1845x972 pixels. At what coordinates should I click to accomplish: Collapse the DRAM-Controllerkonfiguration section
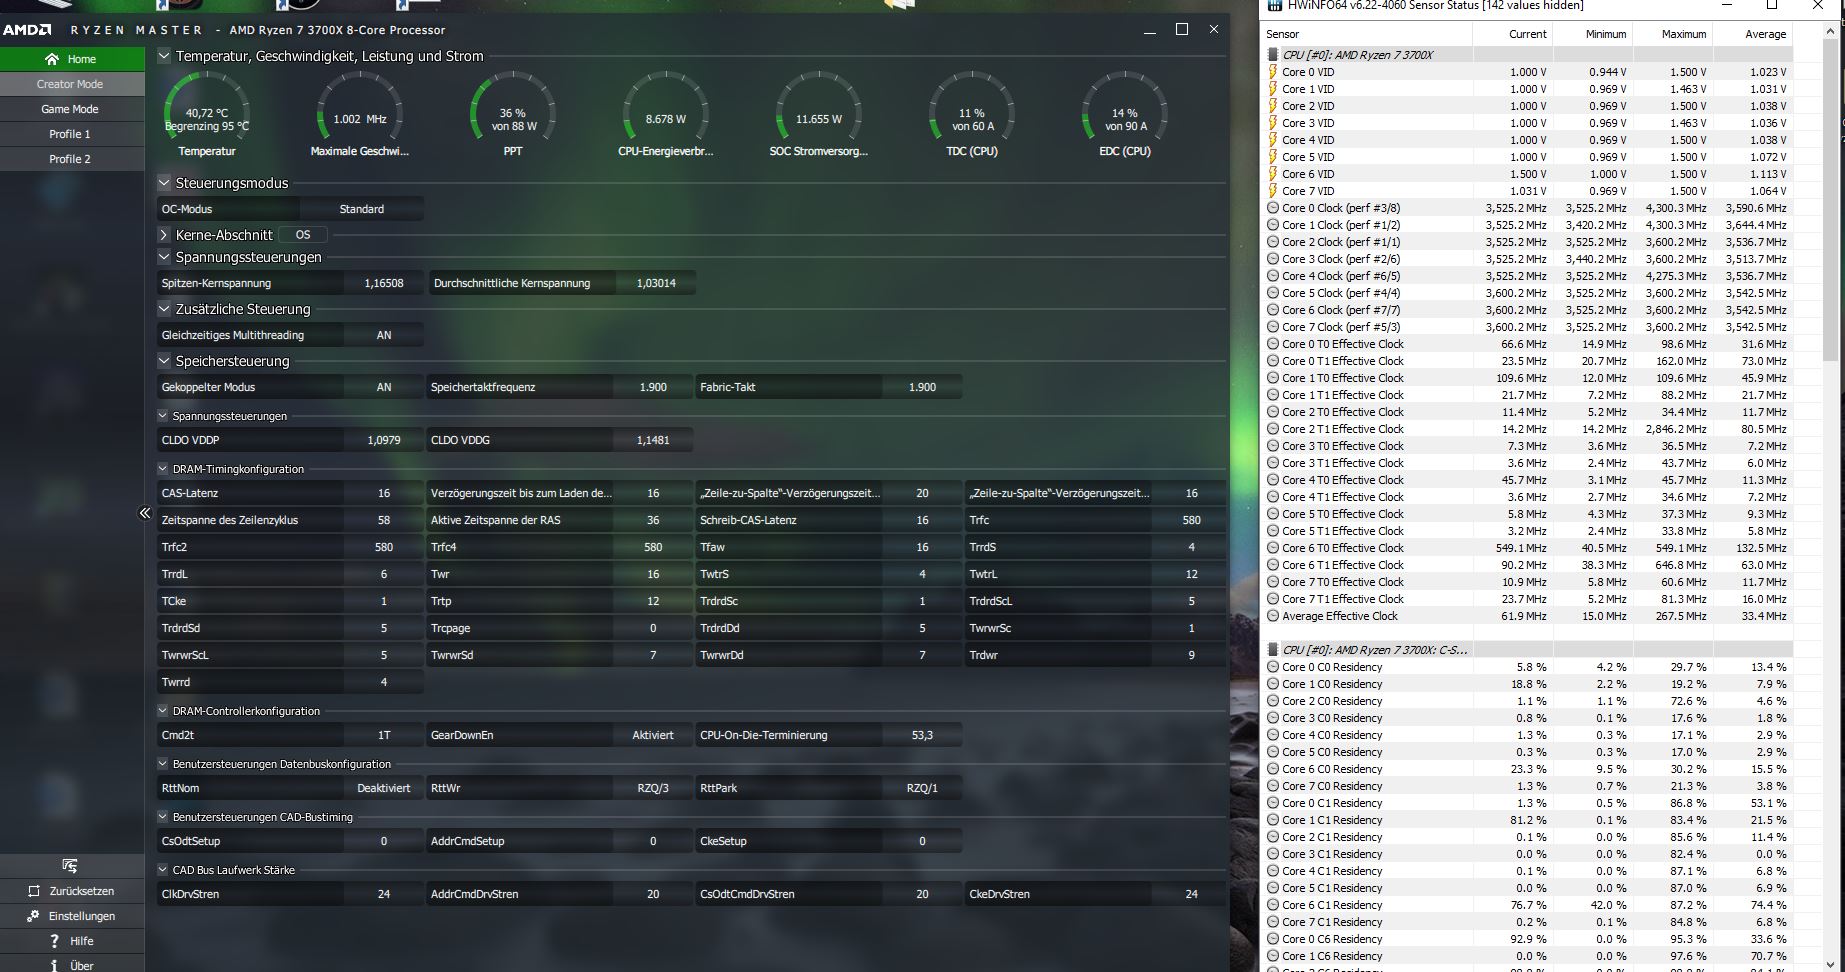[163, 711]
